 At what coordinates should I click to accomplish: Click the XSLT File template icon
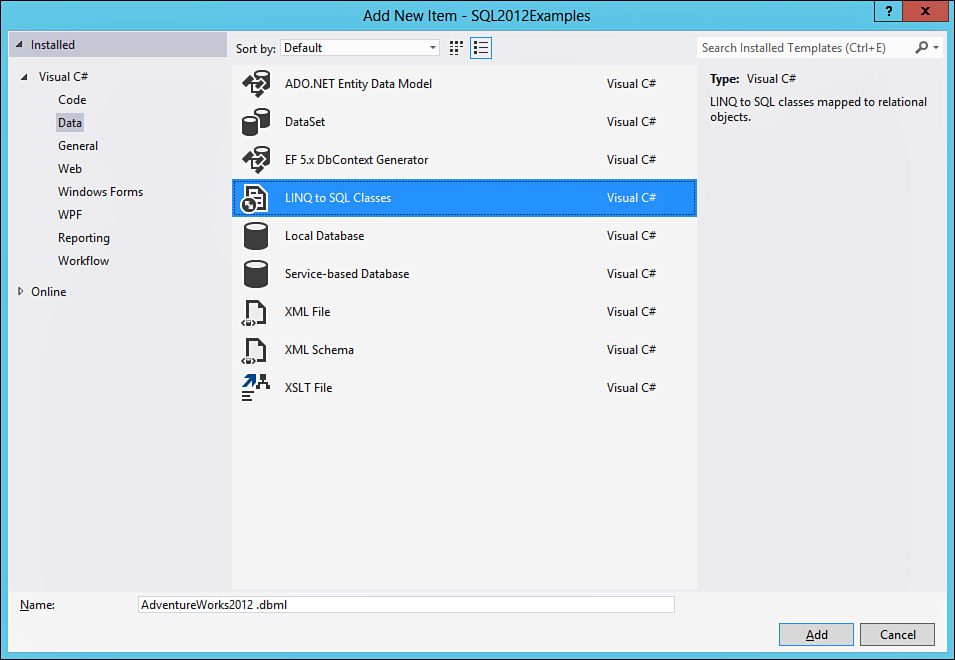[x=256, y=388]
